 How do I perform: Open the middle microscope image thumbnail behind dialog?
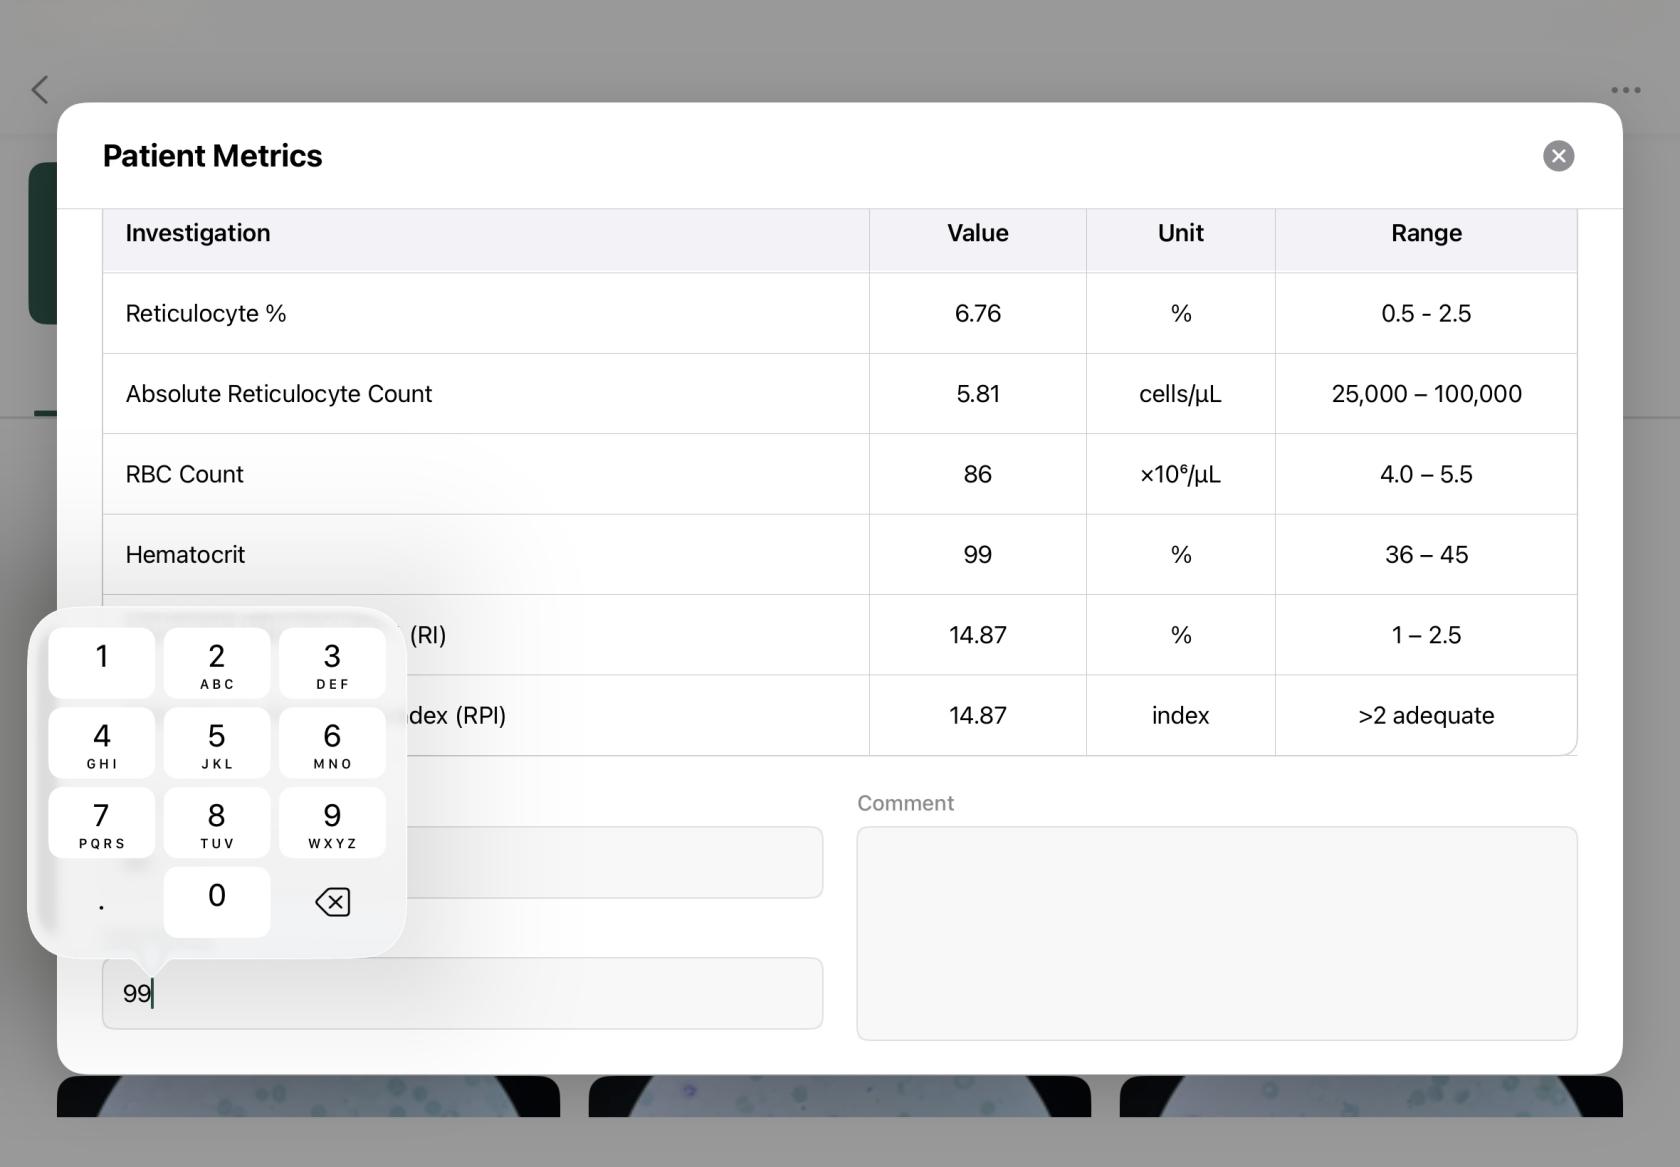839,1096
